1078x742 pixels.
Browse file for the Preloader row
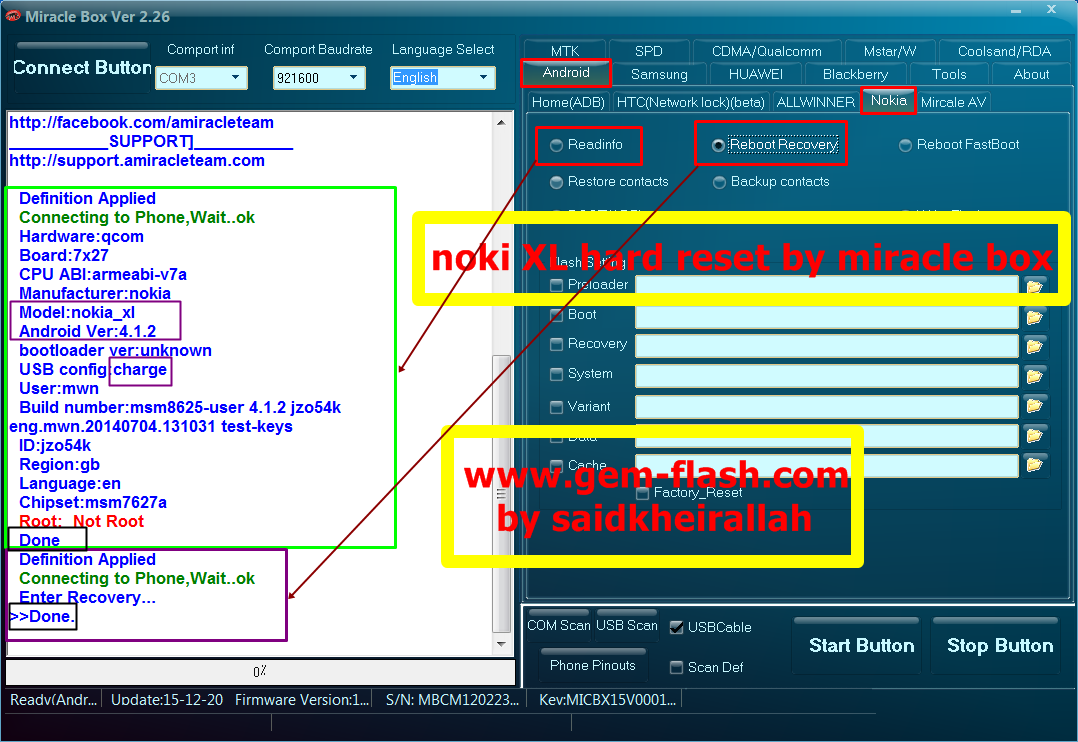coord(1035,287)
